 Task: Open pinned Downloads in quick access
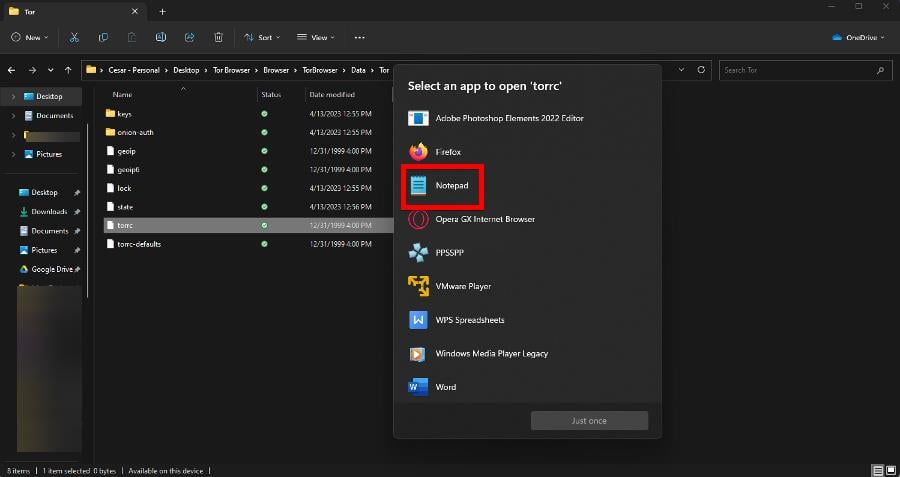point(49,212)
